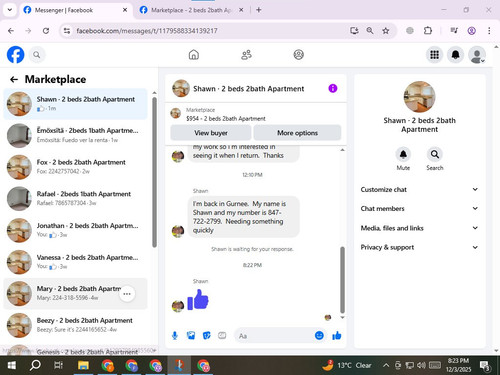
Task: Show hidden system tray icons chevron
Action: pos(386,365)
